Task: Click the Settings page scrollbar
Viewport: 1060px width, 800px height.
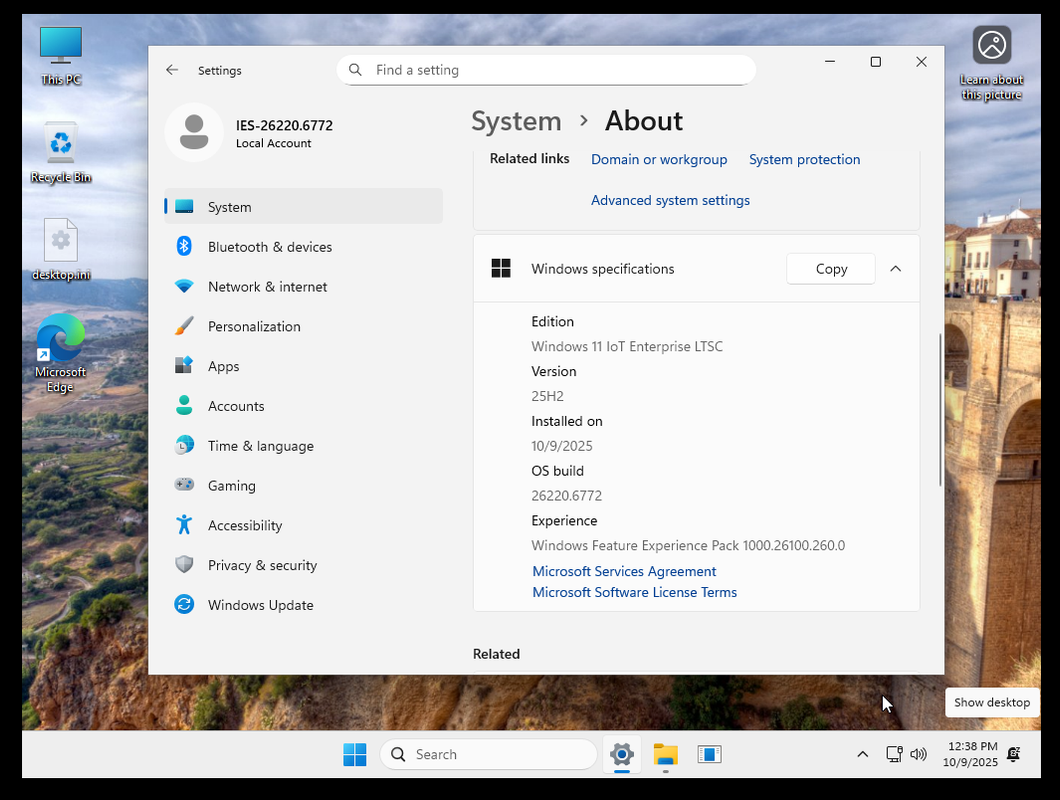Action: 940,409
